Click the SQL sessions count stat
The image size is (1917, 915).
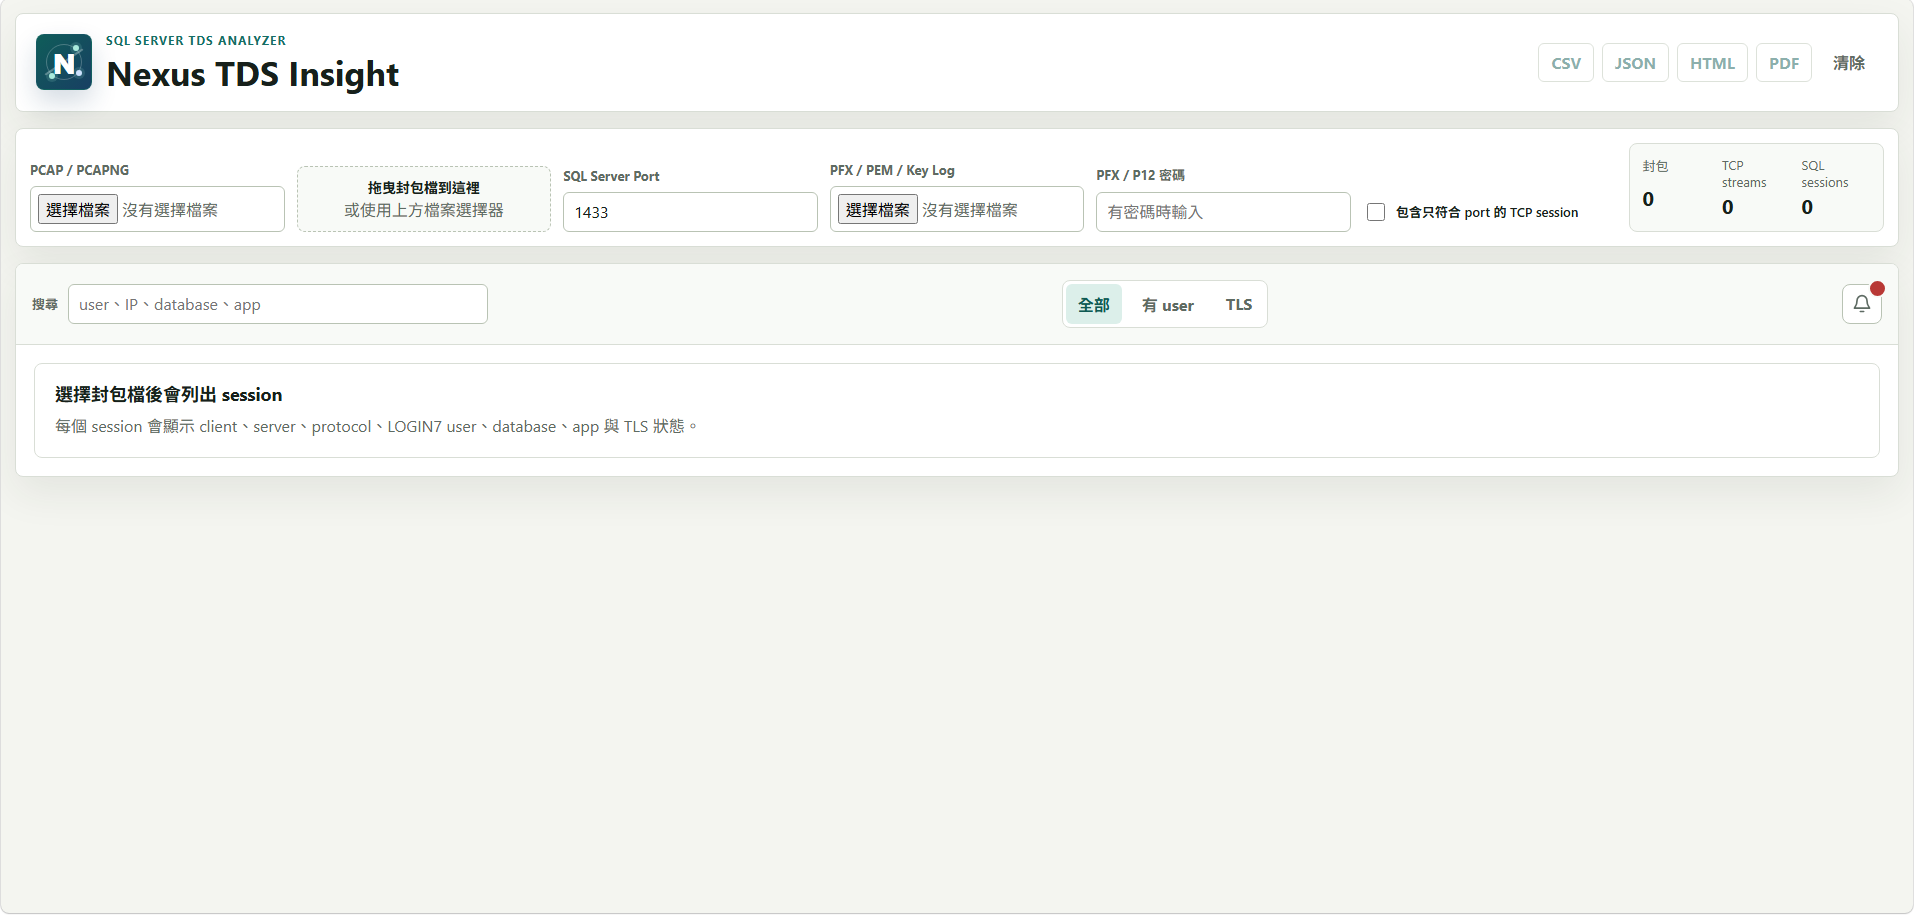tap(1825, 187)
